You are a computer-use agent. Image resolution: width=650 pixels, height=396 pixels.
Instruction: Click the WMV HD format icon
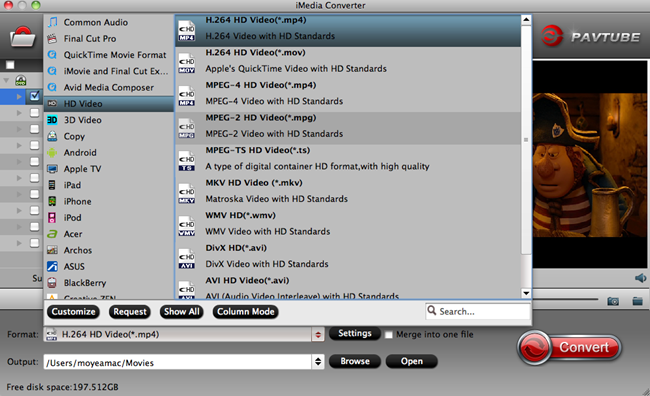coord(187,226)
